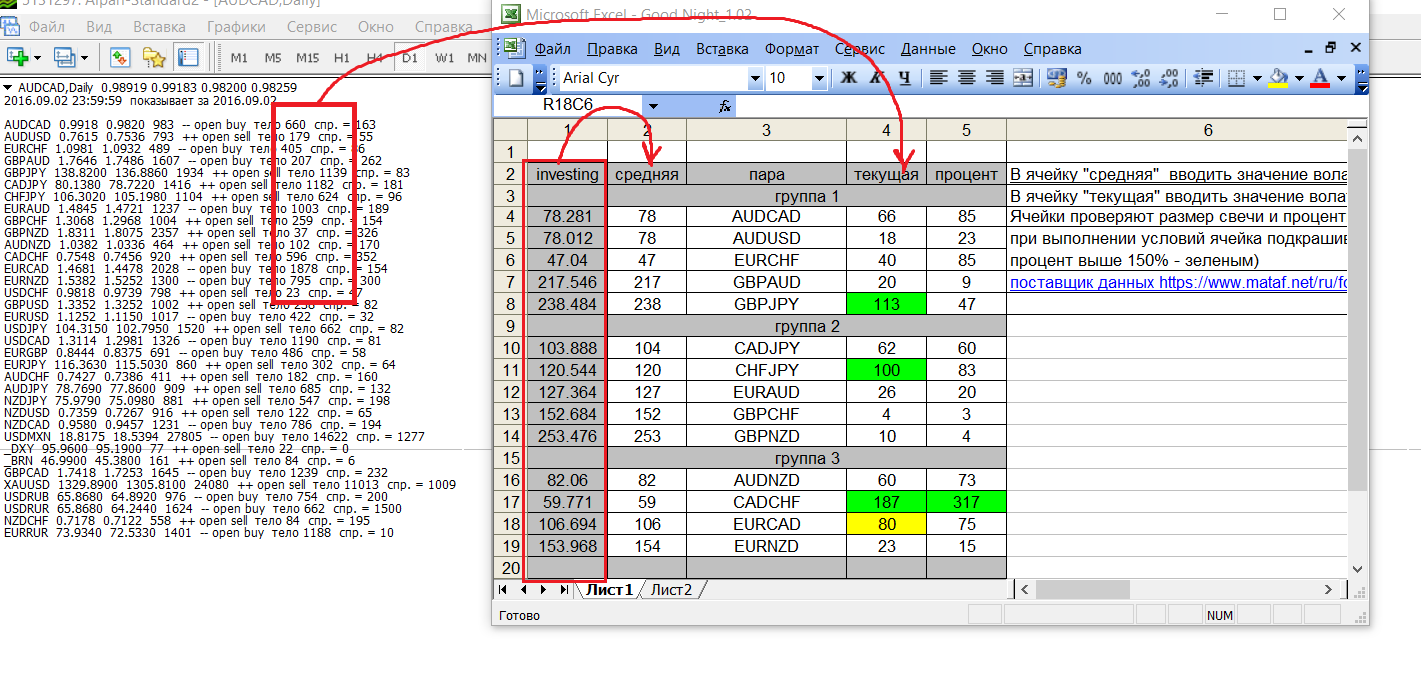1421x675 pixels.
Task: Align cell text left in Excel
Action: [x=938, y=78]
